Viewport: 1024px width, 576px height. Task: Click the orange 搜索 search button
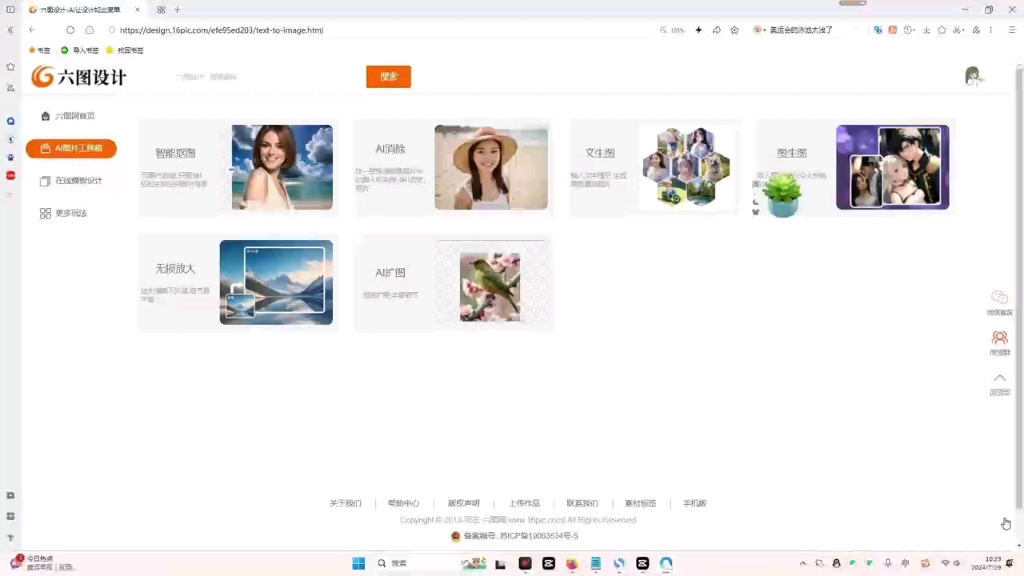(x=388, y=76)
